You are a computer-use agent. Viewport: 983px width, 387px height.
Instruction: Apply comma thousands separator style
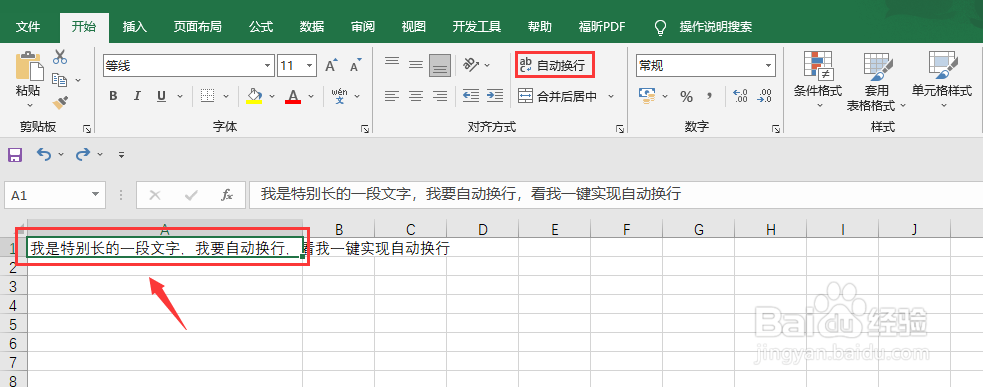[710, 96]
